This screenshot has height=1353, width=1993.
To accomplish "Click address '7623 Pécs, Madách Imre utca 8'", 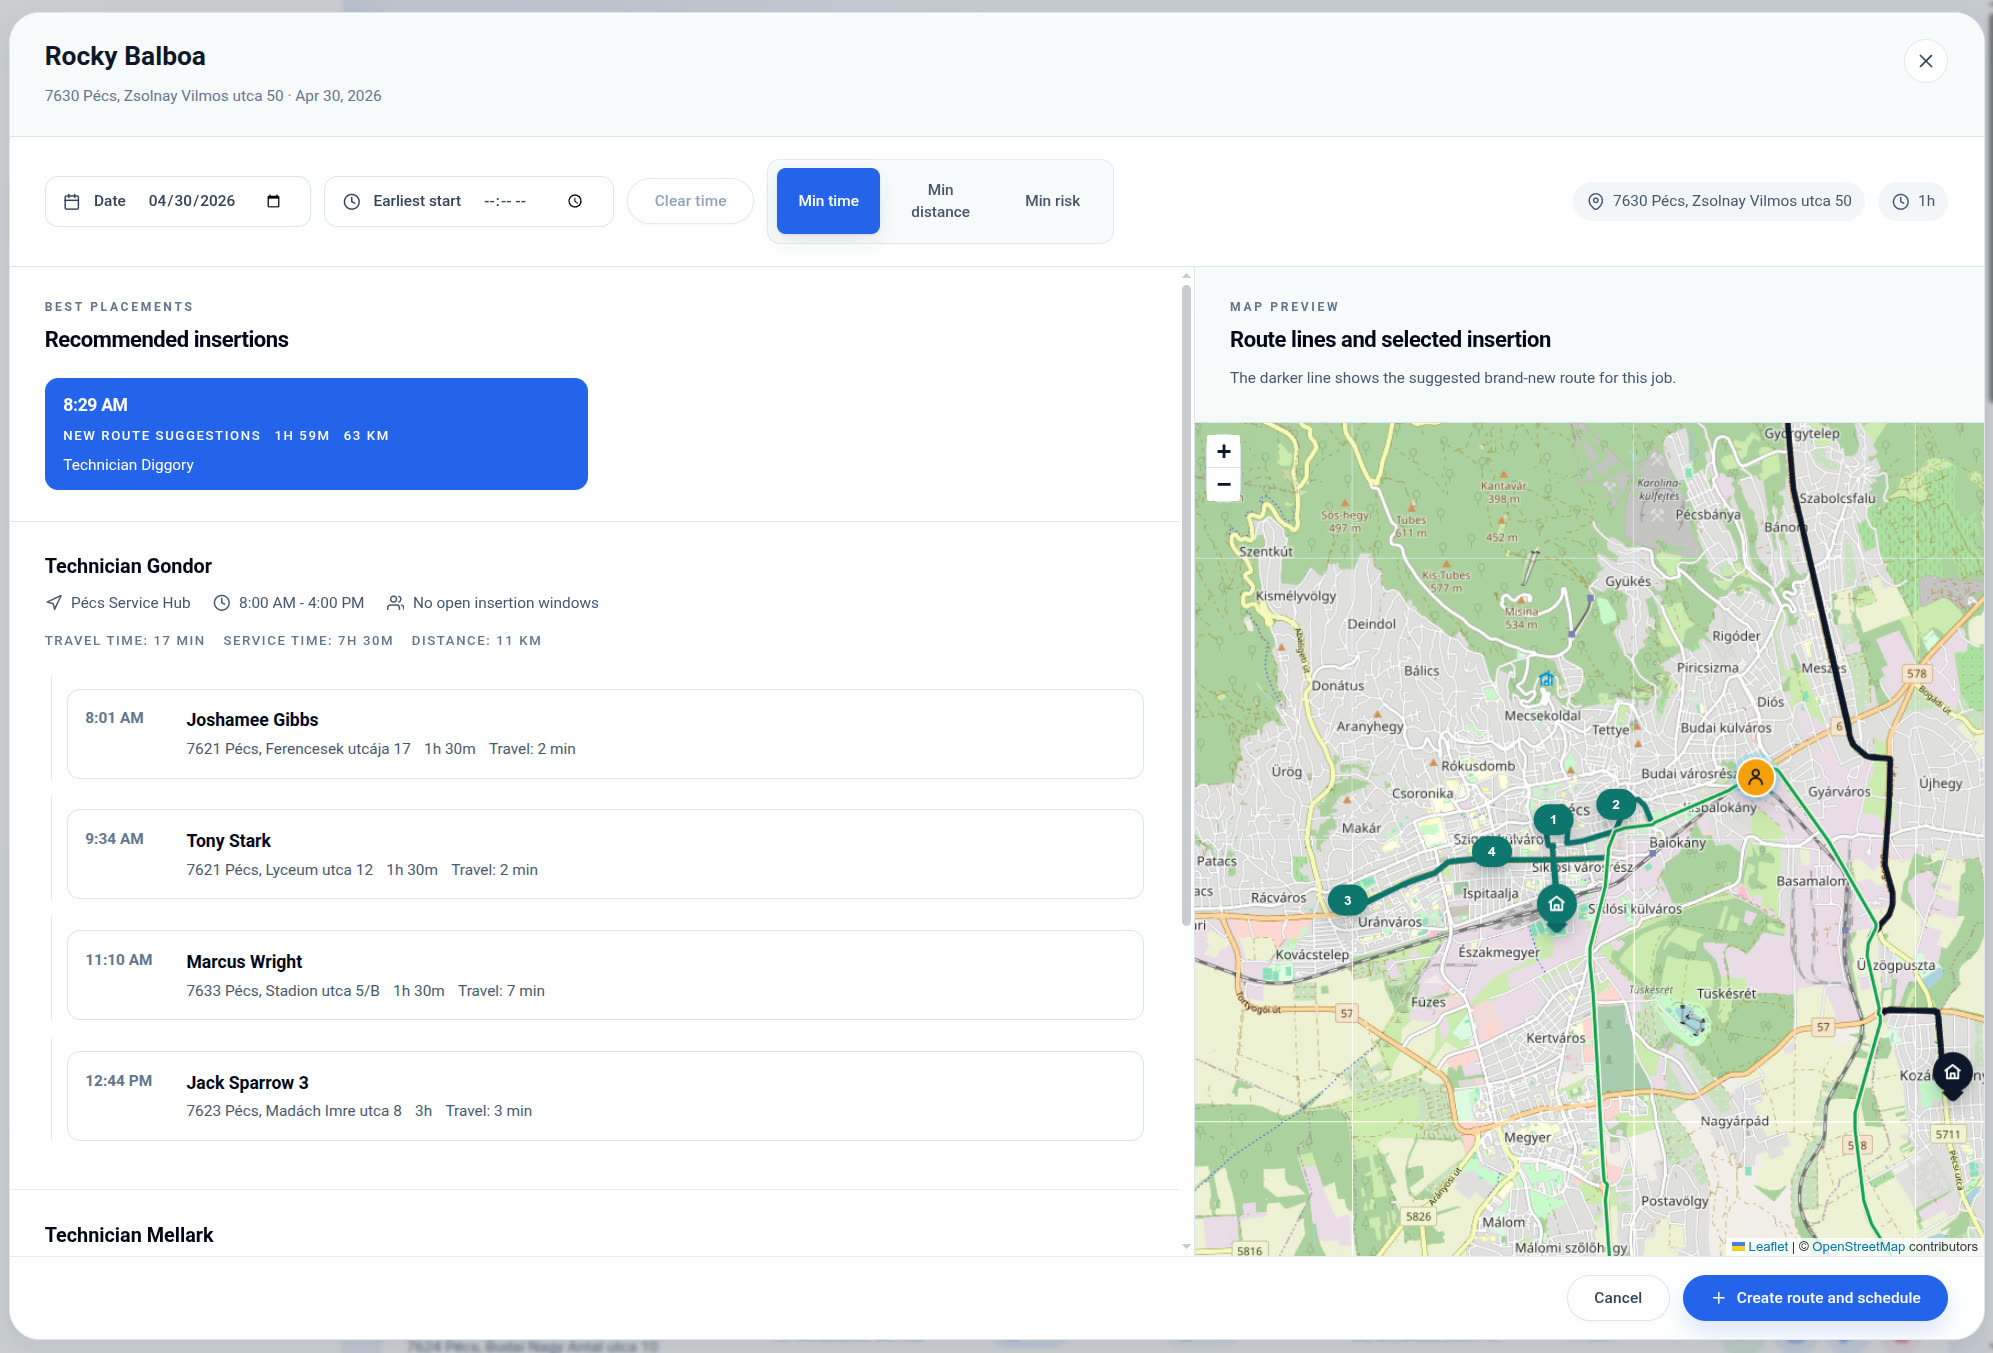I will 294,1111.
